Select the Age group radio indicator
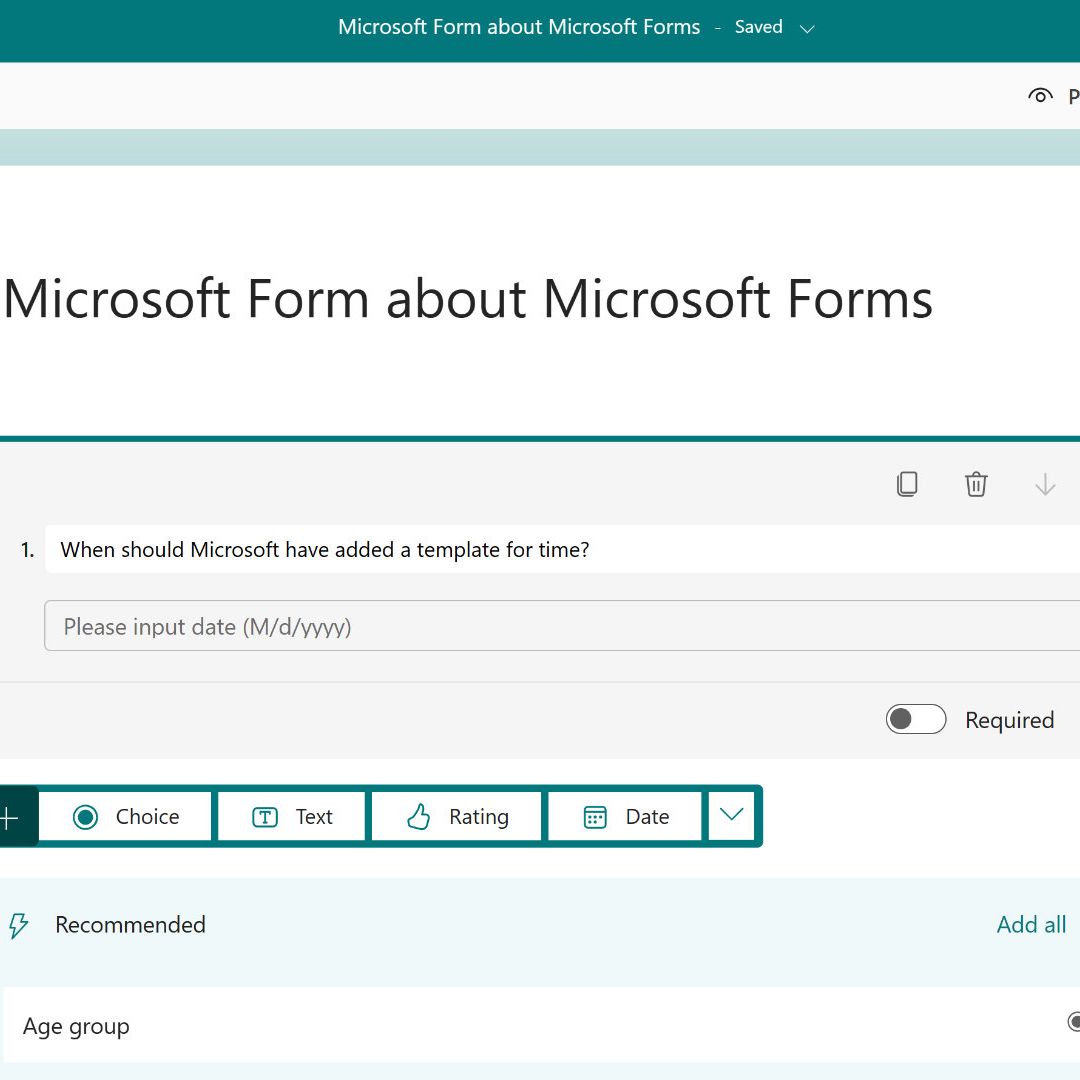1080x1080 pixels. (1073, 1021)
